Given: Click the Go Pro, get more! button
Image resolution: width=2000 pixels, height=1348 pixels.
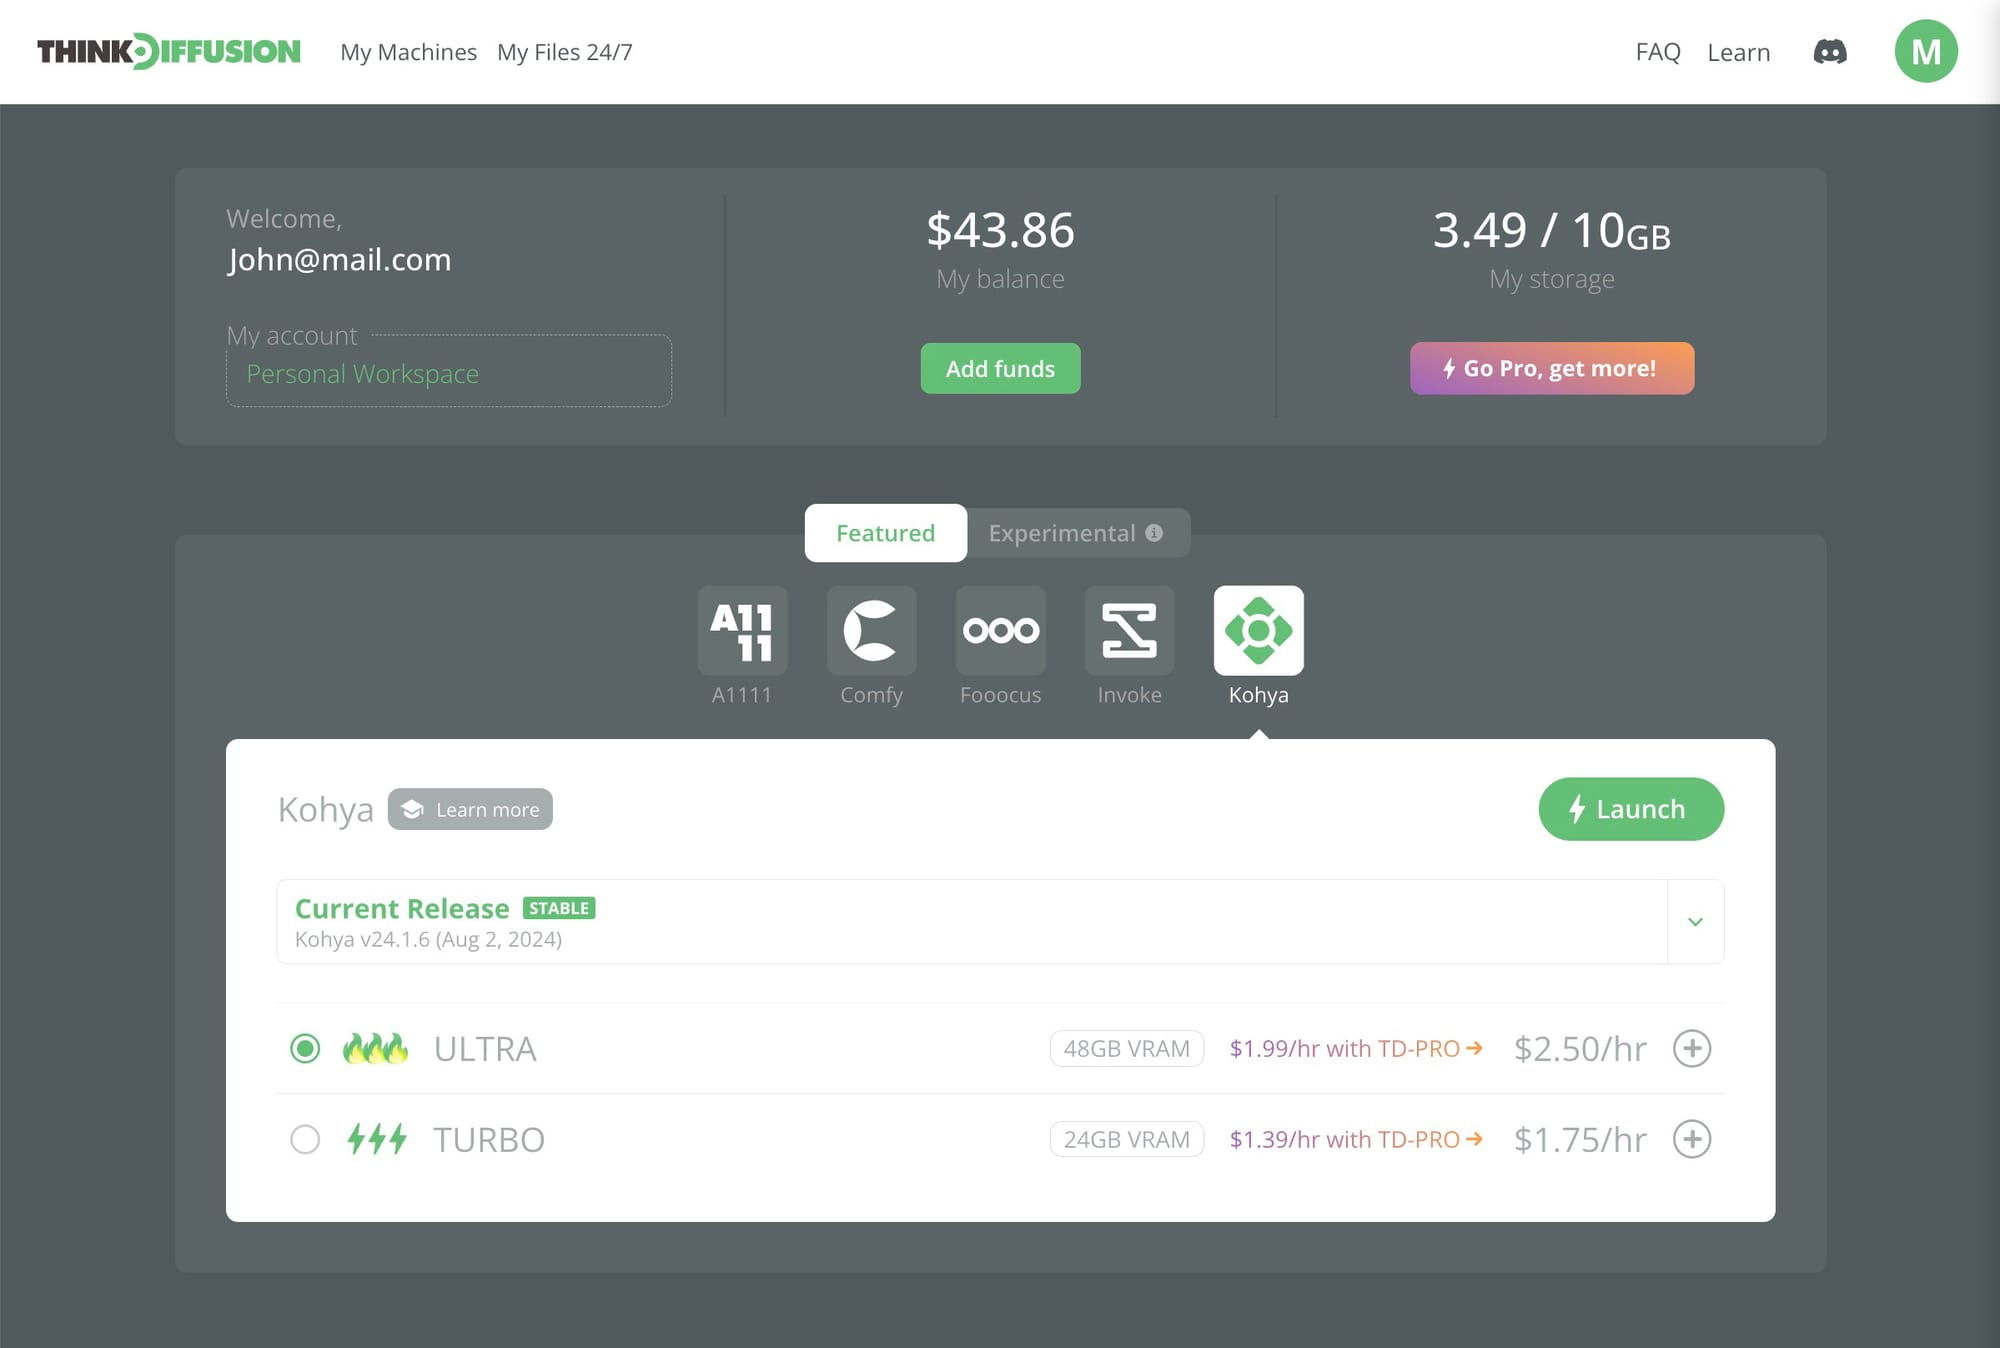Looking at the screenshot, I should 1551,368.
